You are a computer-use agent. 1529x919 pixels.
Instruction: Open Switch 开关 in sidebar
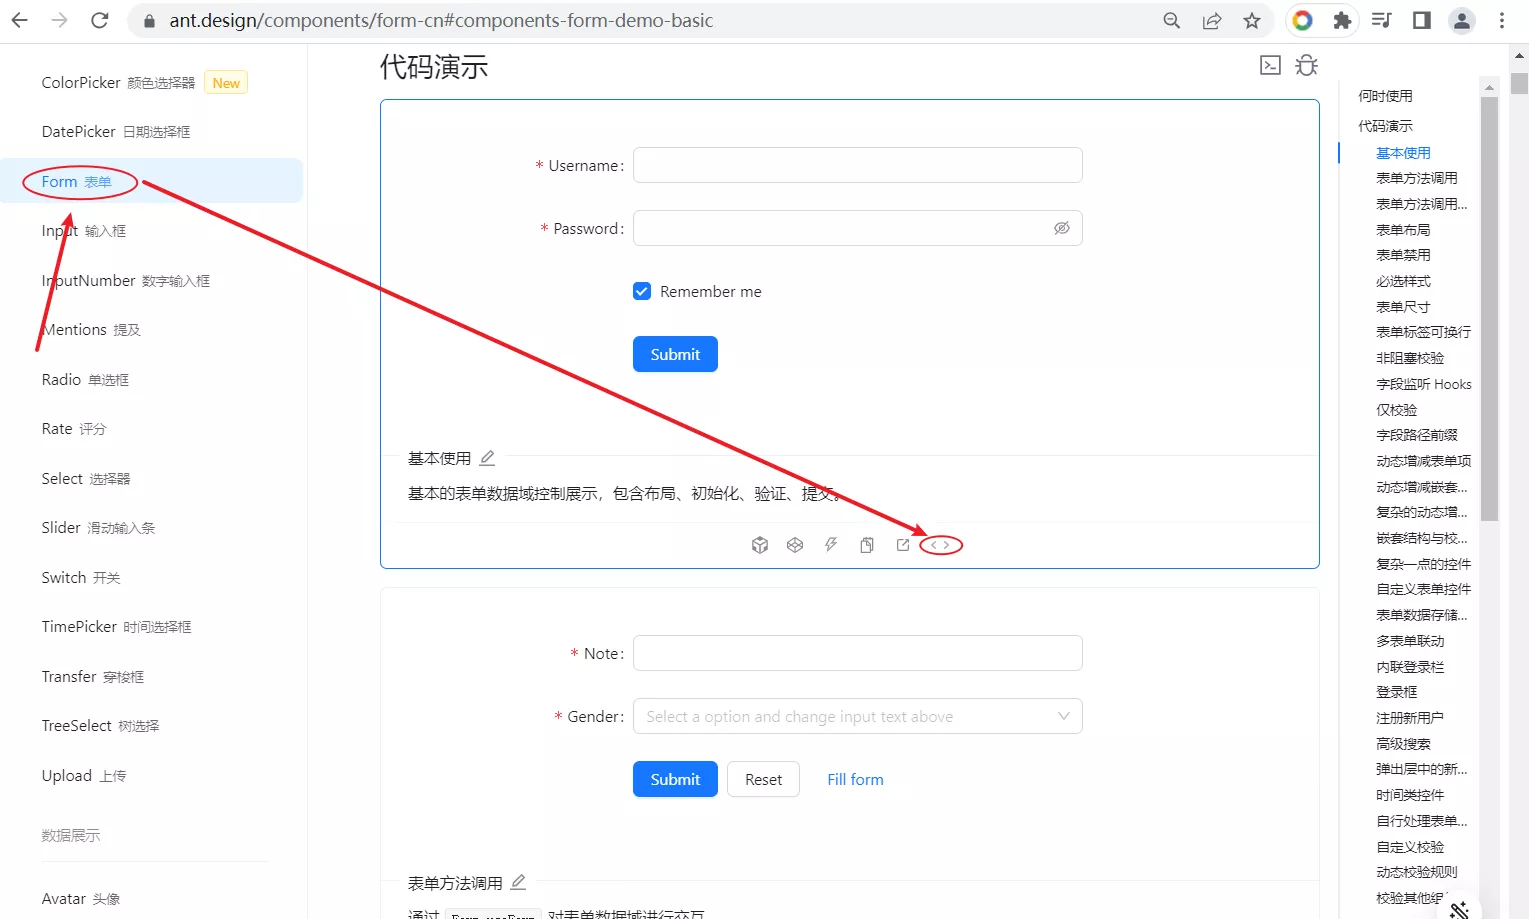click(x=81, y=577)
